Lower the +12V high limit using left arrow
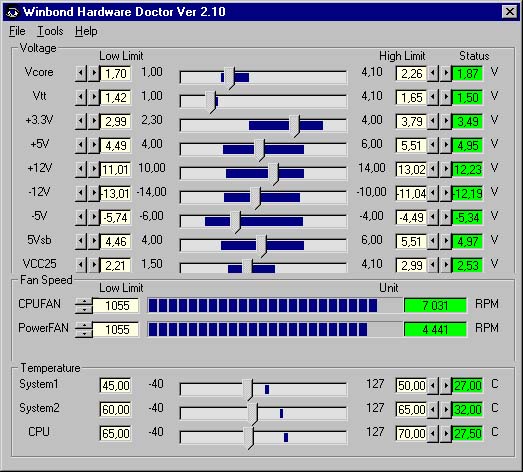 point(433,169)
